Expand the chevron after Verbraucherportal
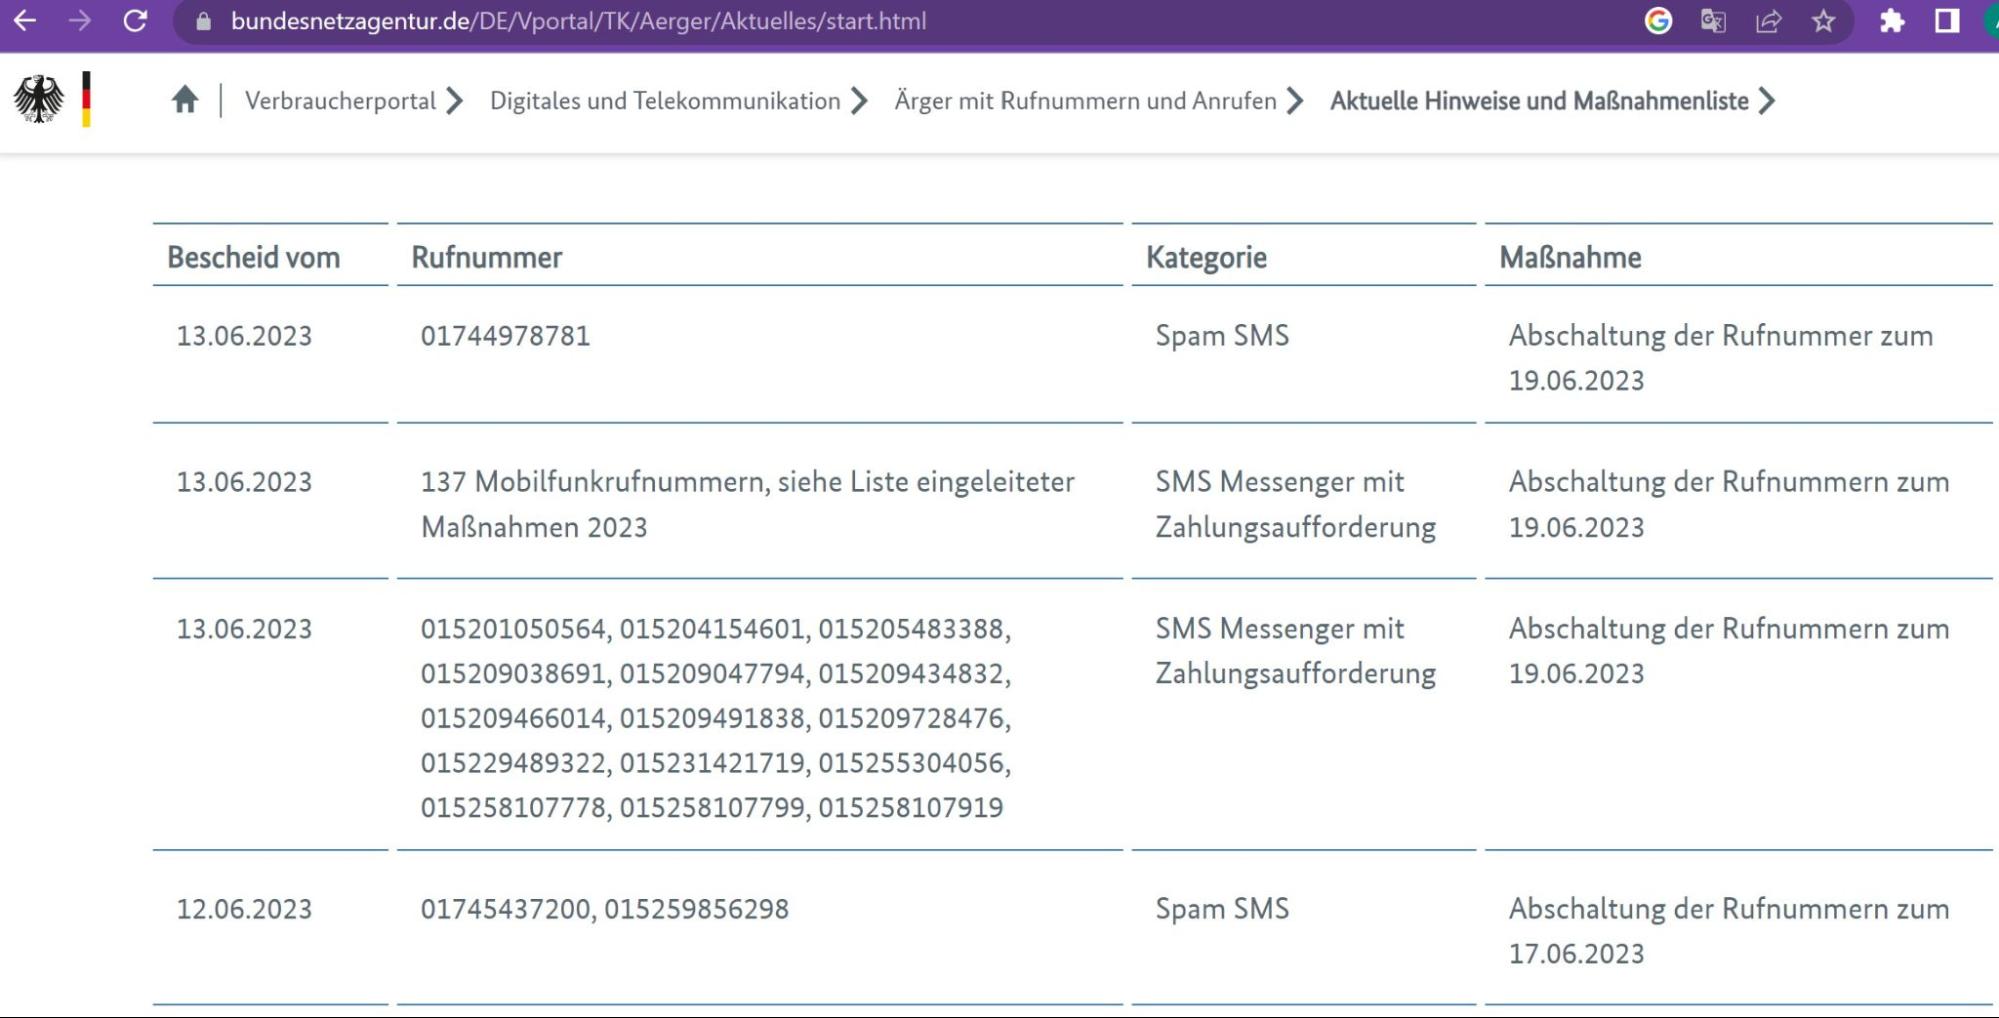 pos(457,100)
